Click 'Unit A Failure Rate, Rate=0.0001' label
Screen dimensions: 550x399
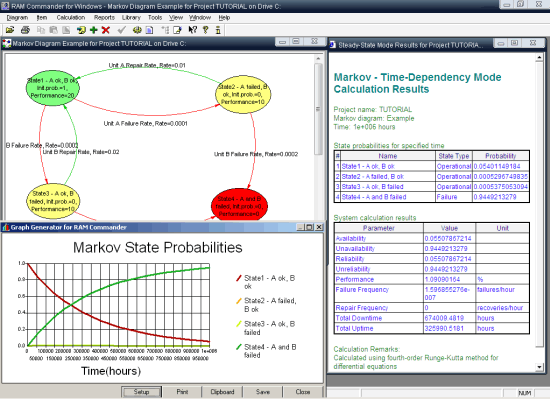coord(145,123)
